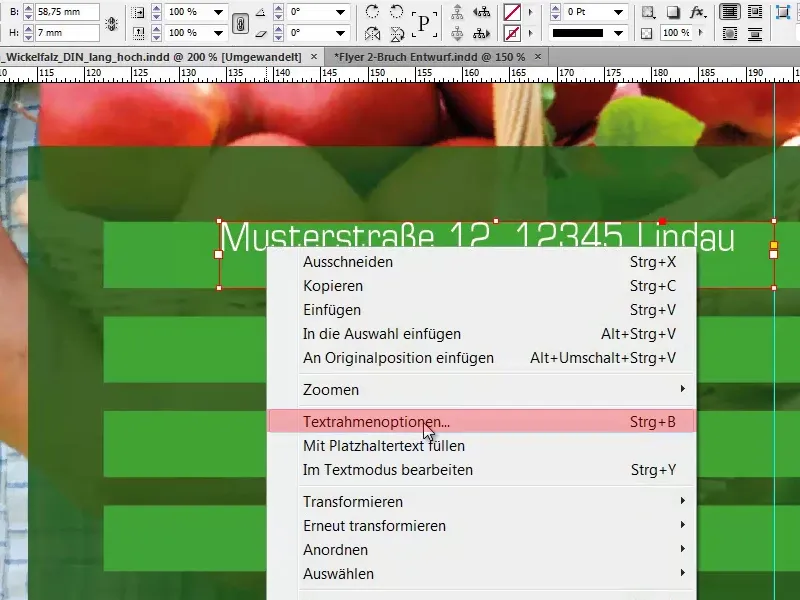Choose Mit Platzhaltertext füllen

click(x=482, y=446)
